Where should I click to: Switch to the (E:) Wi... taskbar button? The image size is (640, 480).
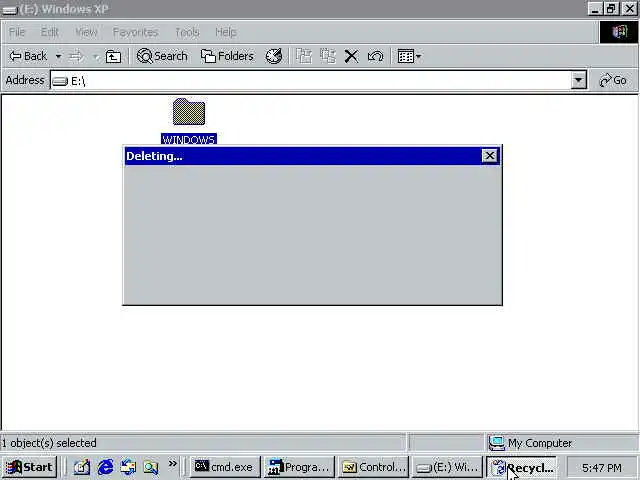[447, 467]
